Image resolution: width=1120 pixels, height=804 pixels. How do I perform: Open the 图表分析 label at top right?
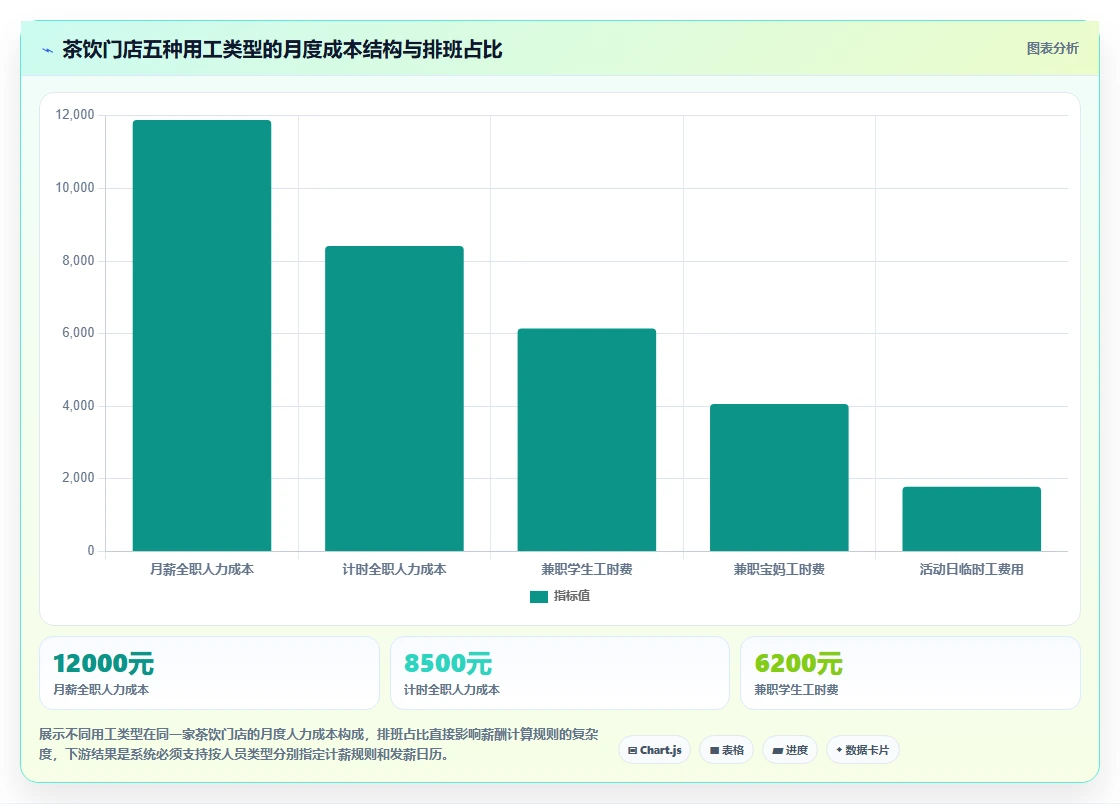tap(1052, 49)
